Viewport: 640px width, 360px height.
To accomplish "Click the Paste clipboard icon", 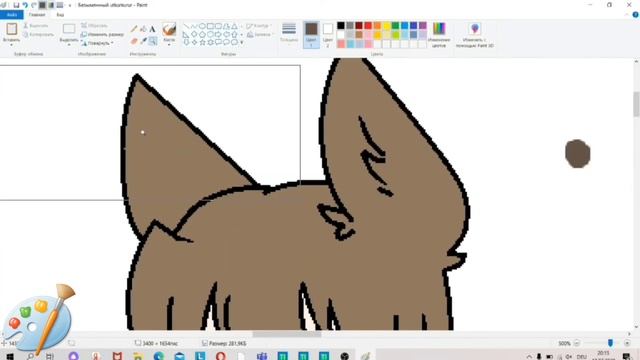I will (x=11, y=29).
